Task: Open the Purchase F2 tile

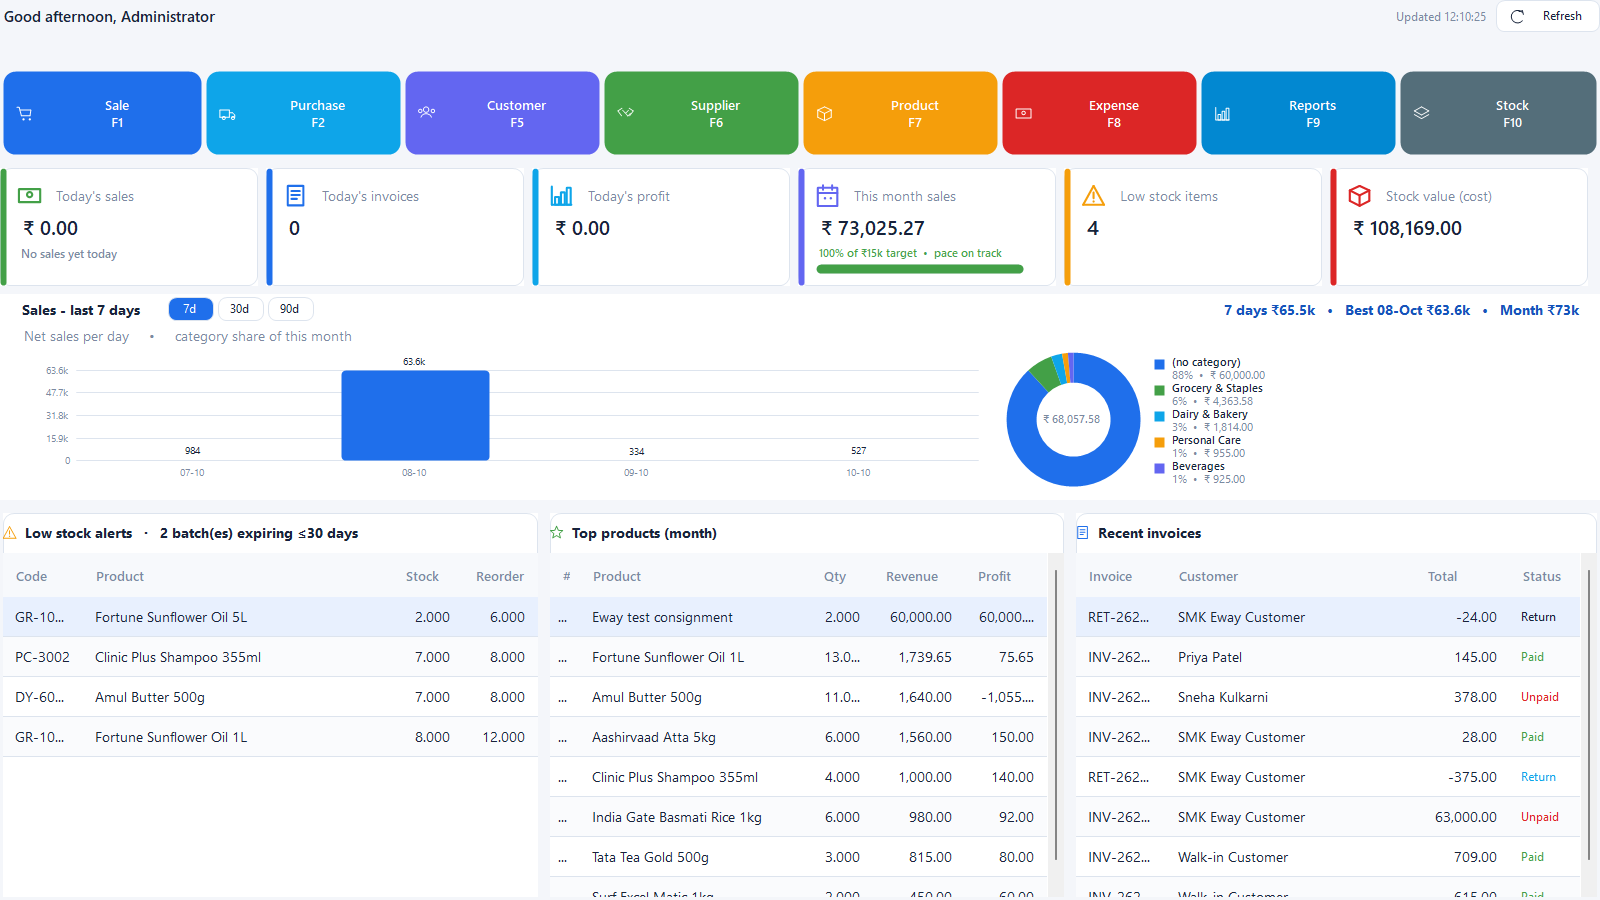Action: (303, 113)
